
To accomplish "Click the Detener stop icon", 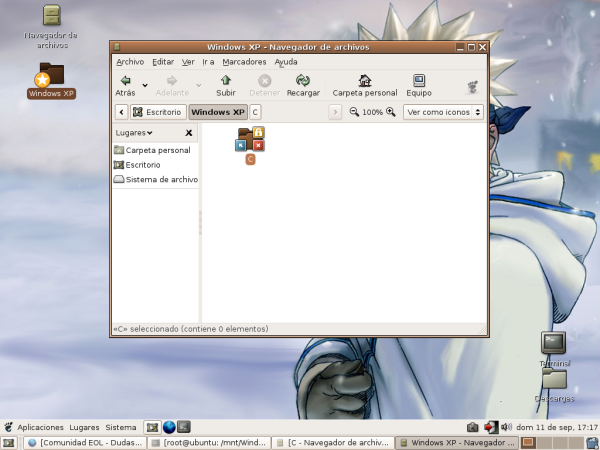I will [264, 81].
